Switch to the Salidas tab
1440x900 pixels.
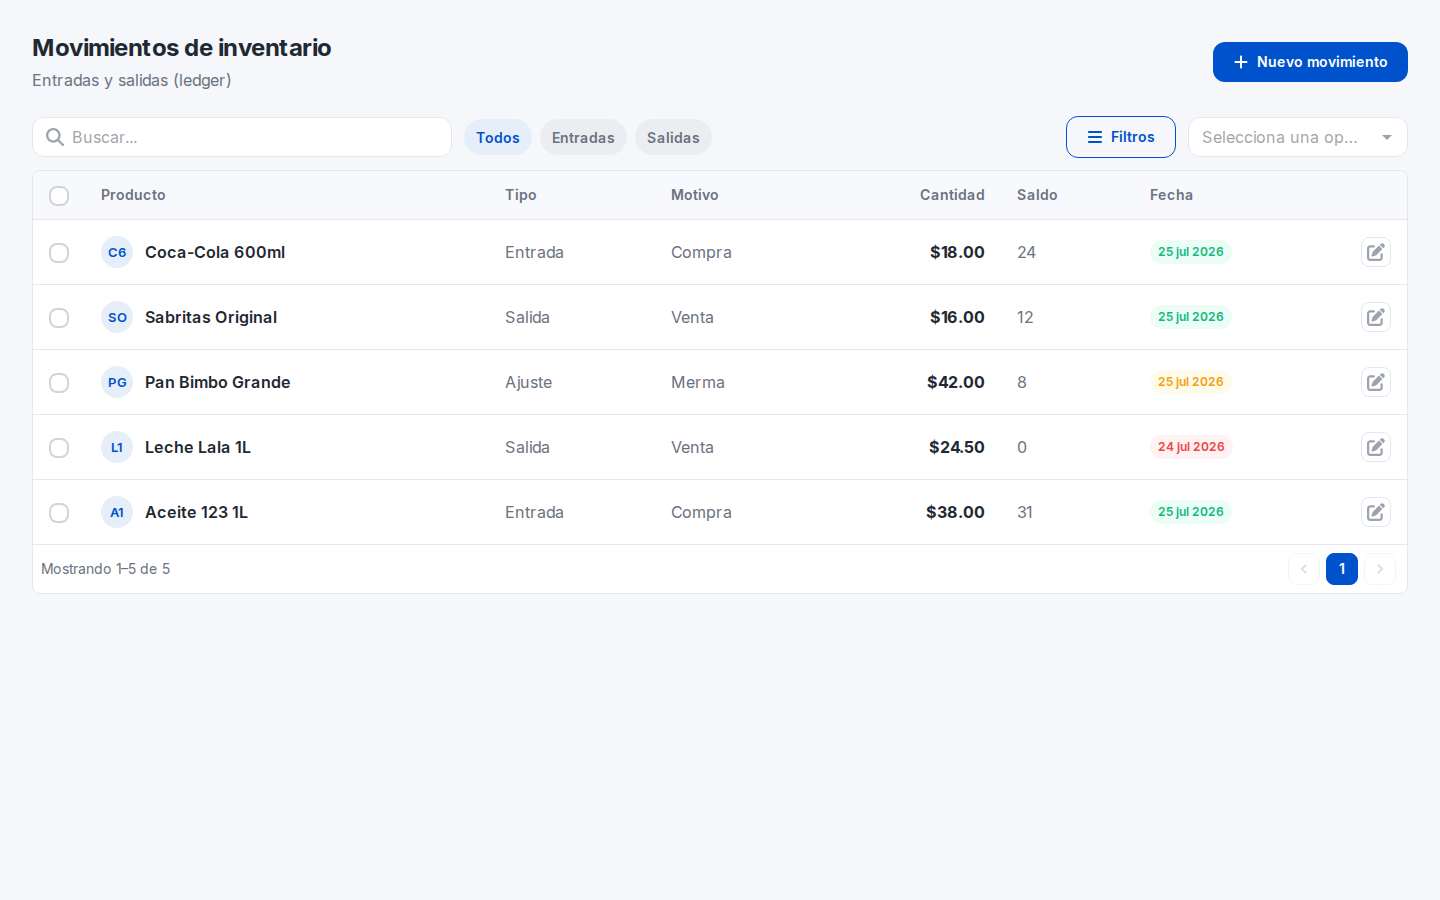[673, 137]
